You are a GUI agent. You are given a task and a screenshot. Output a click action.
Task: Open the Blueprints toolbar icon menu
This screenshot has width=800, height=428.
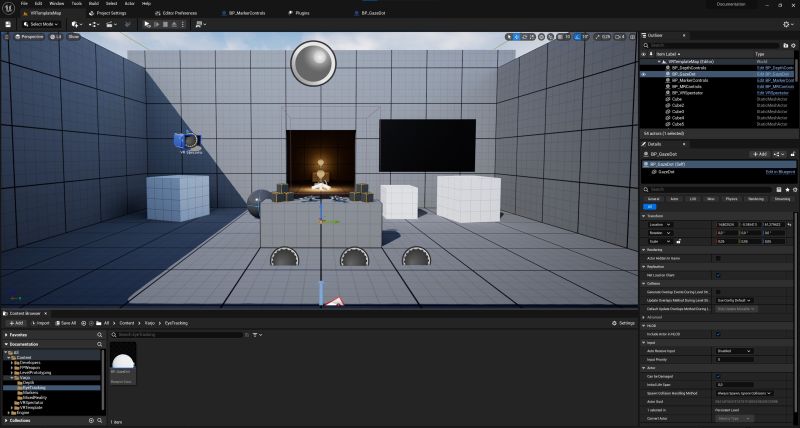click(94, 24)
